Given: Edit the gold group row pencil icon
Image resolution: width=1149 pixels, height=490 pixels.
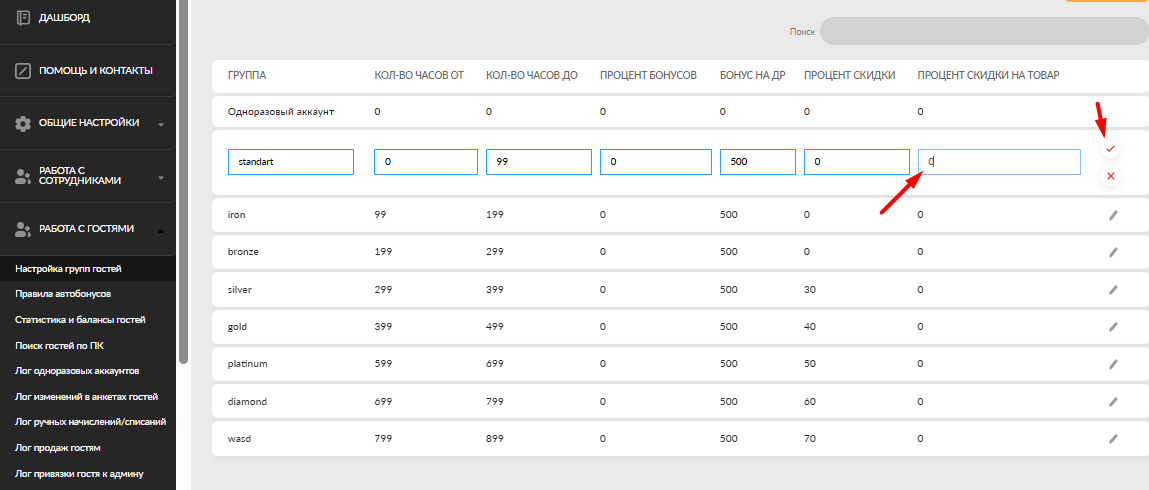Looking at the screenshot, I should click(1113, 327).
